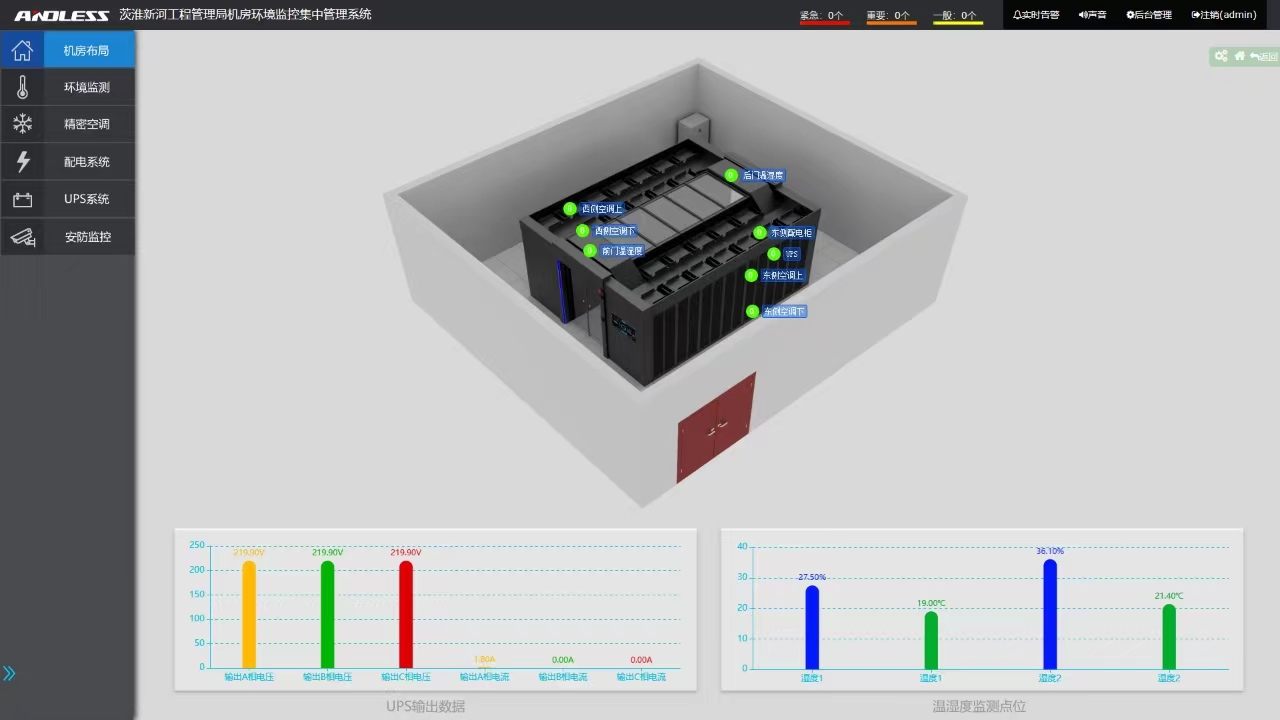Expand the sidebar with double-chevron arrow
Screen dimensions: 1280x720
[9, 673]
